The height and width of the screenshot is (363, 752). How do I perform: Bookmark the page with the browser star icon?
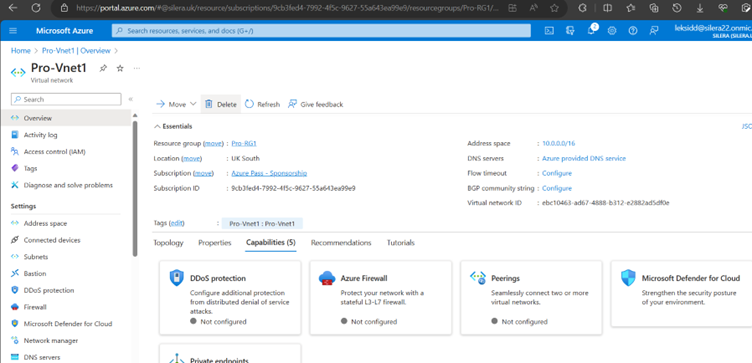[554, 8]
